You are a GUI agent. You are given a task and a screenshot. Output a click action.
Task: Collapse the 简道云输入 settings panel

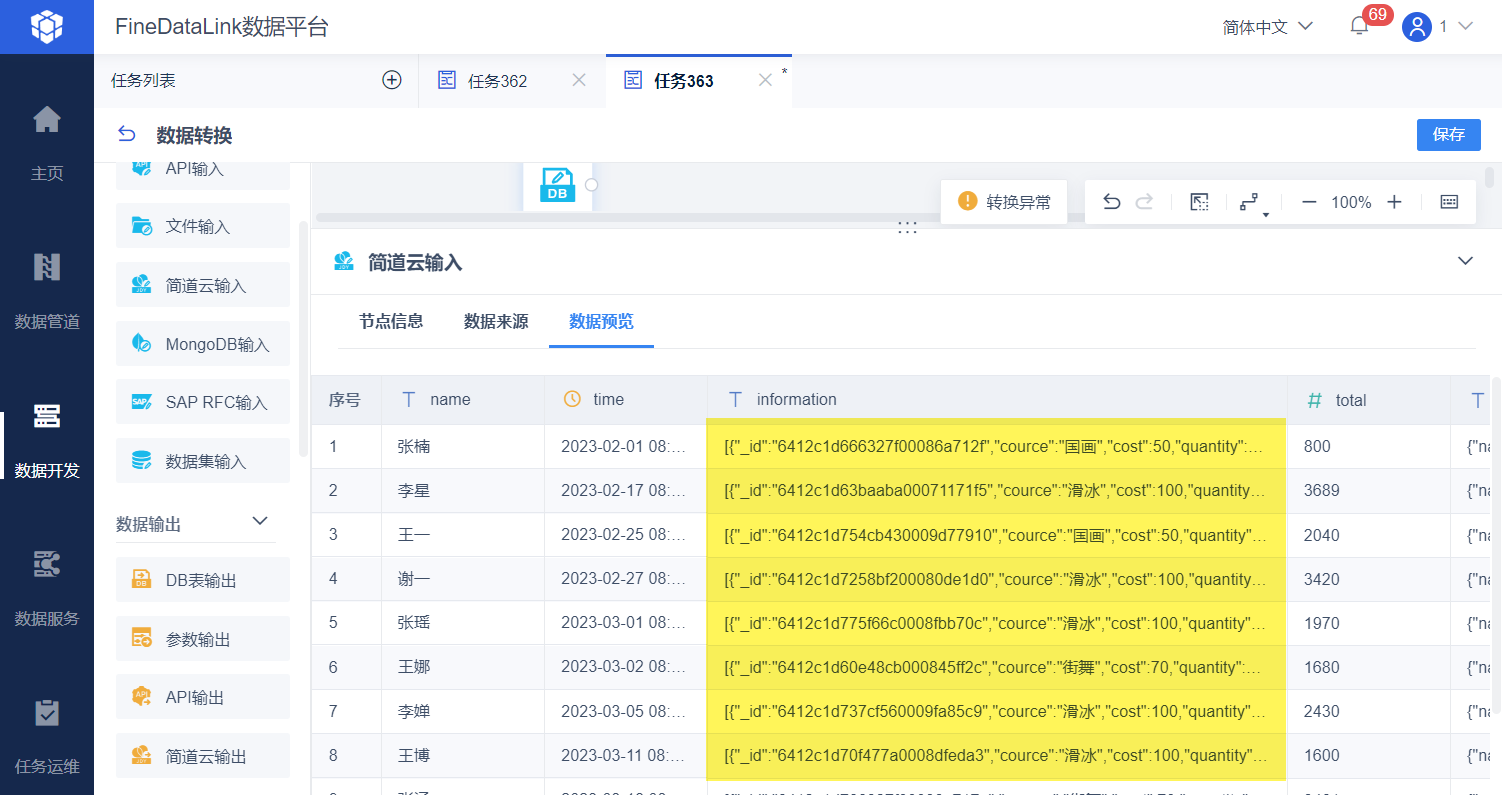[x=1465, y=261]
